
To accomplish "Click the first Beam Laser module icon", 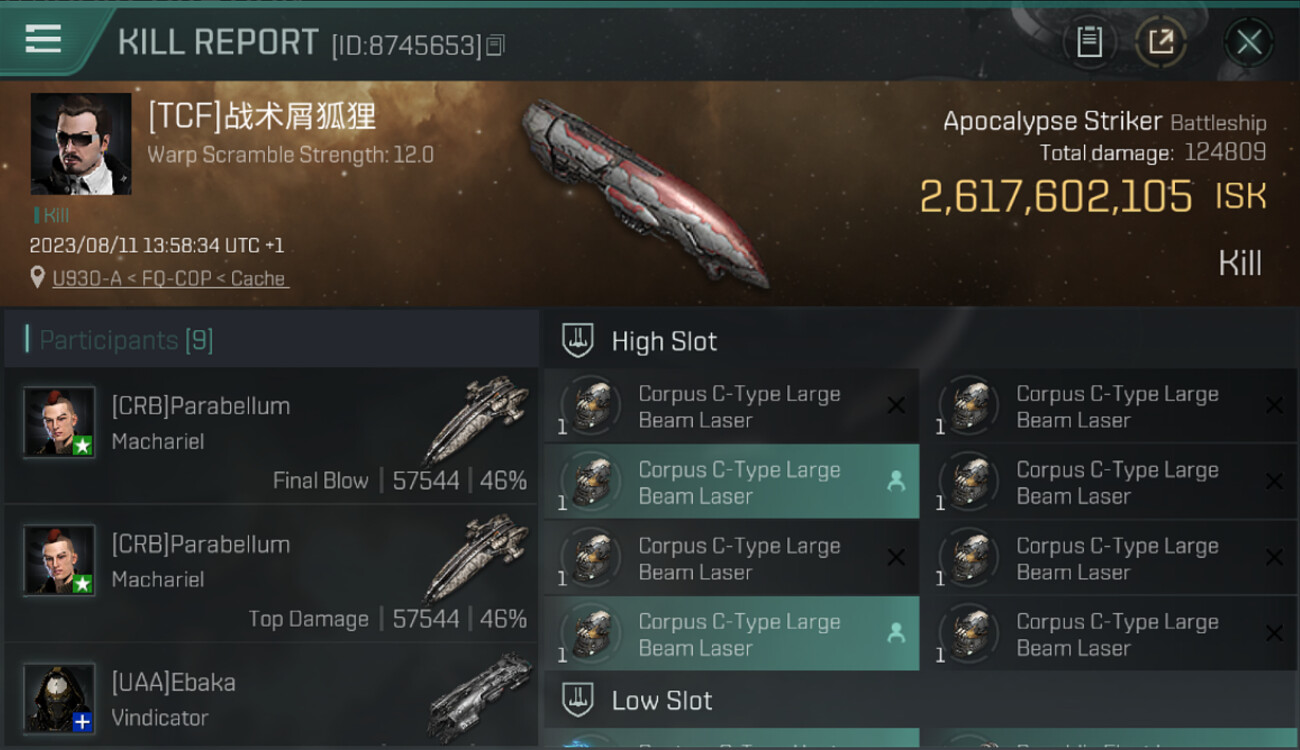I will tap(590, 406).
